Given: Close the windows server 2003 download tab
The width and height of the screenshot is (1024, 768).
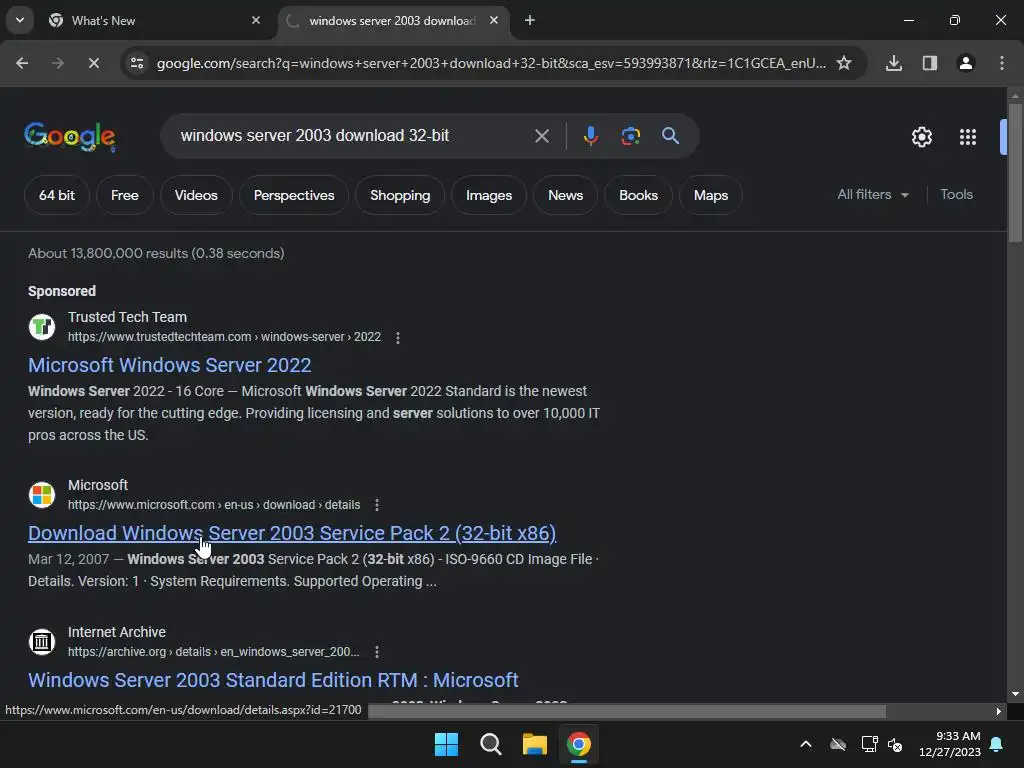Looking at the screenshot, I should 494,20.
